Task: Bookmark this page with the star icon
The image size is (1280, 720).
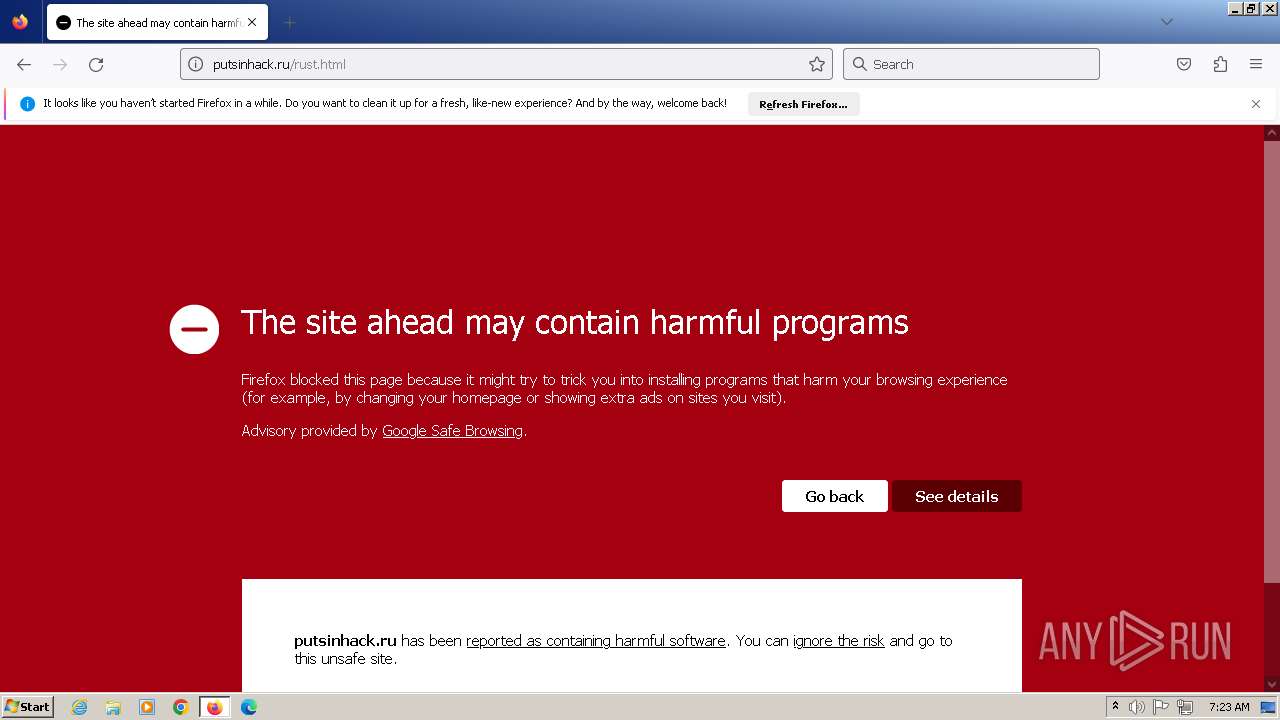Action: coord(817,64)
